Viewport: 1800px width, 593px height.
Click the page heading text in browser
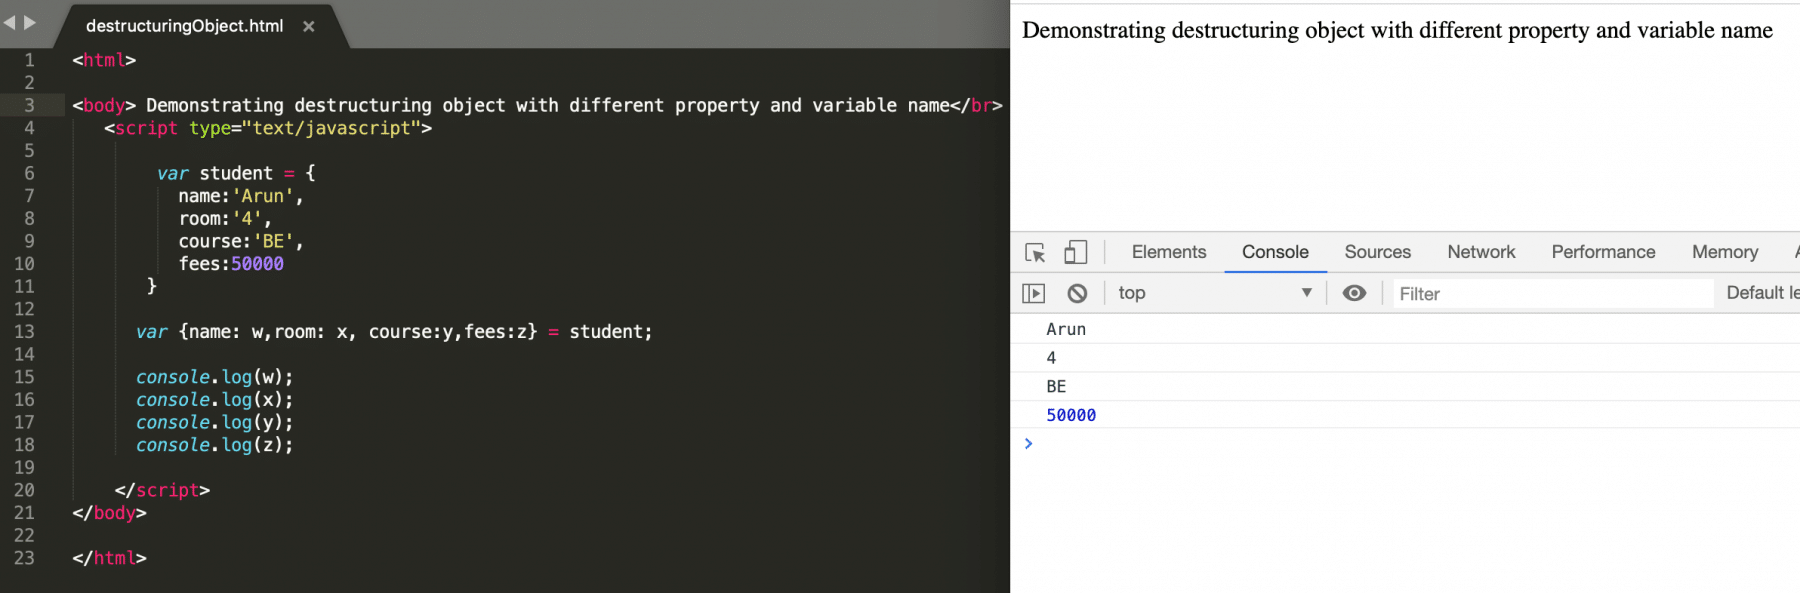coord(1397,30)
